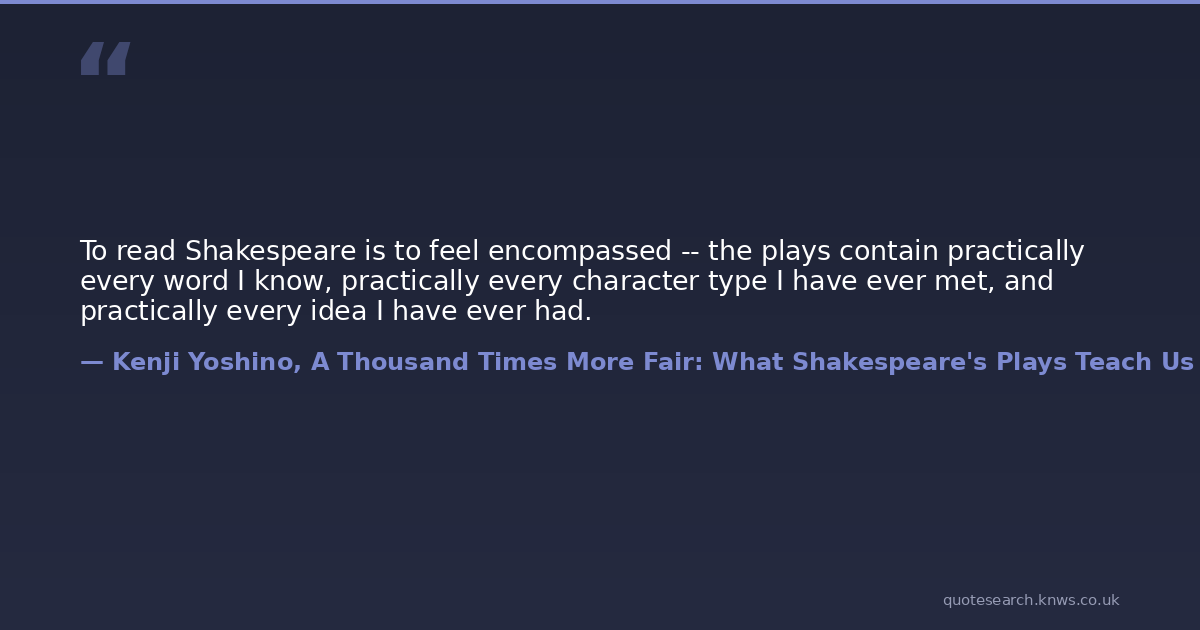Click the em dash before Kenji Yoshino

(91, 362)
